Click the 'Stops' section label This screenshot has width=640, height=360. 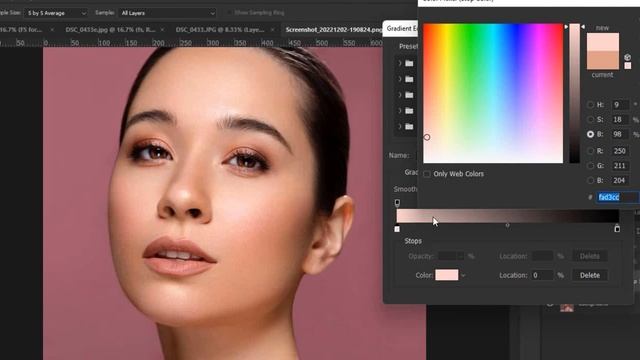point(413,241)
